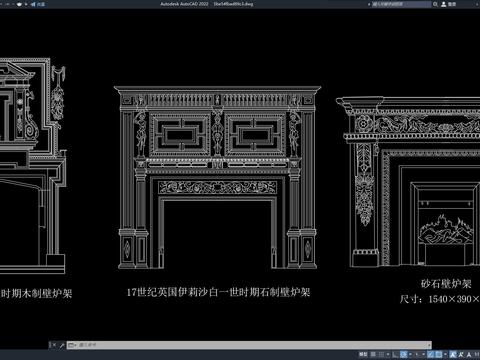Select the '时期木制壁炉架' caption on the left
Screen dimensions: 480x360
36,294
